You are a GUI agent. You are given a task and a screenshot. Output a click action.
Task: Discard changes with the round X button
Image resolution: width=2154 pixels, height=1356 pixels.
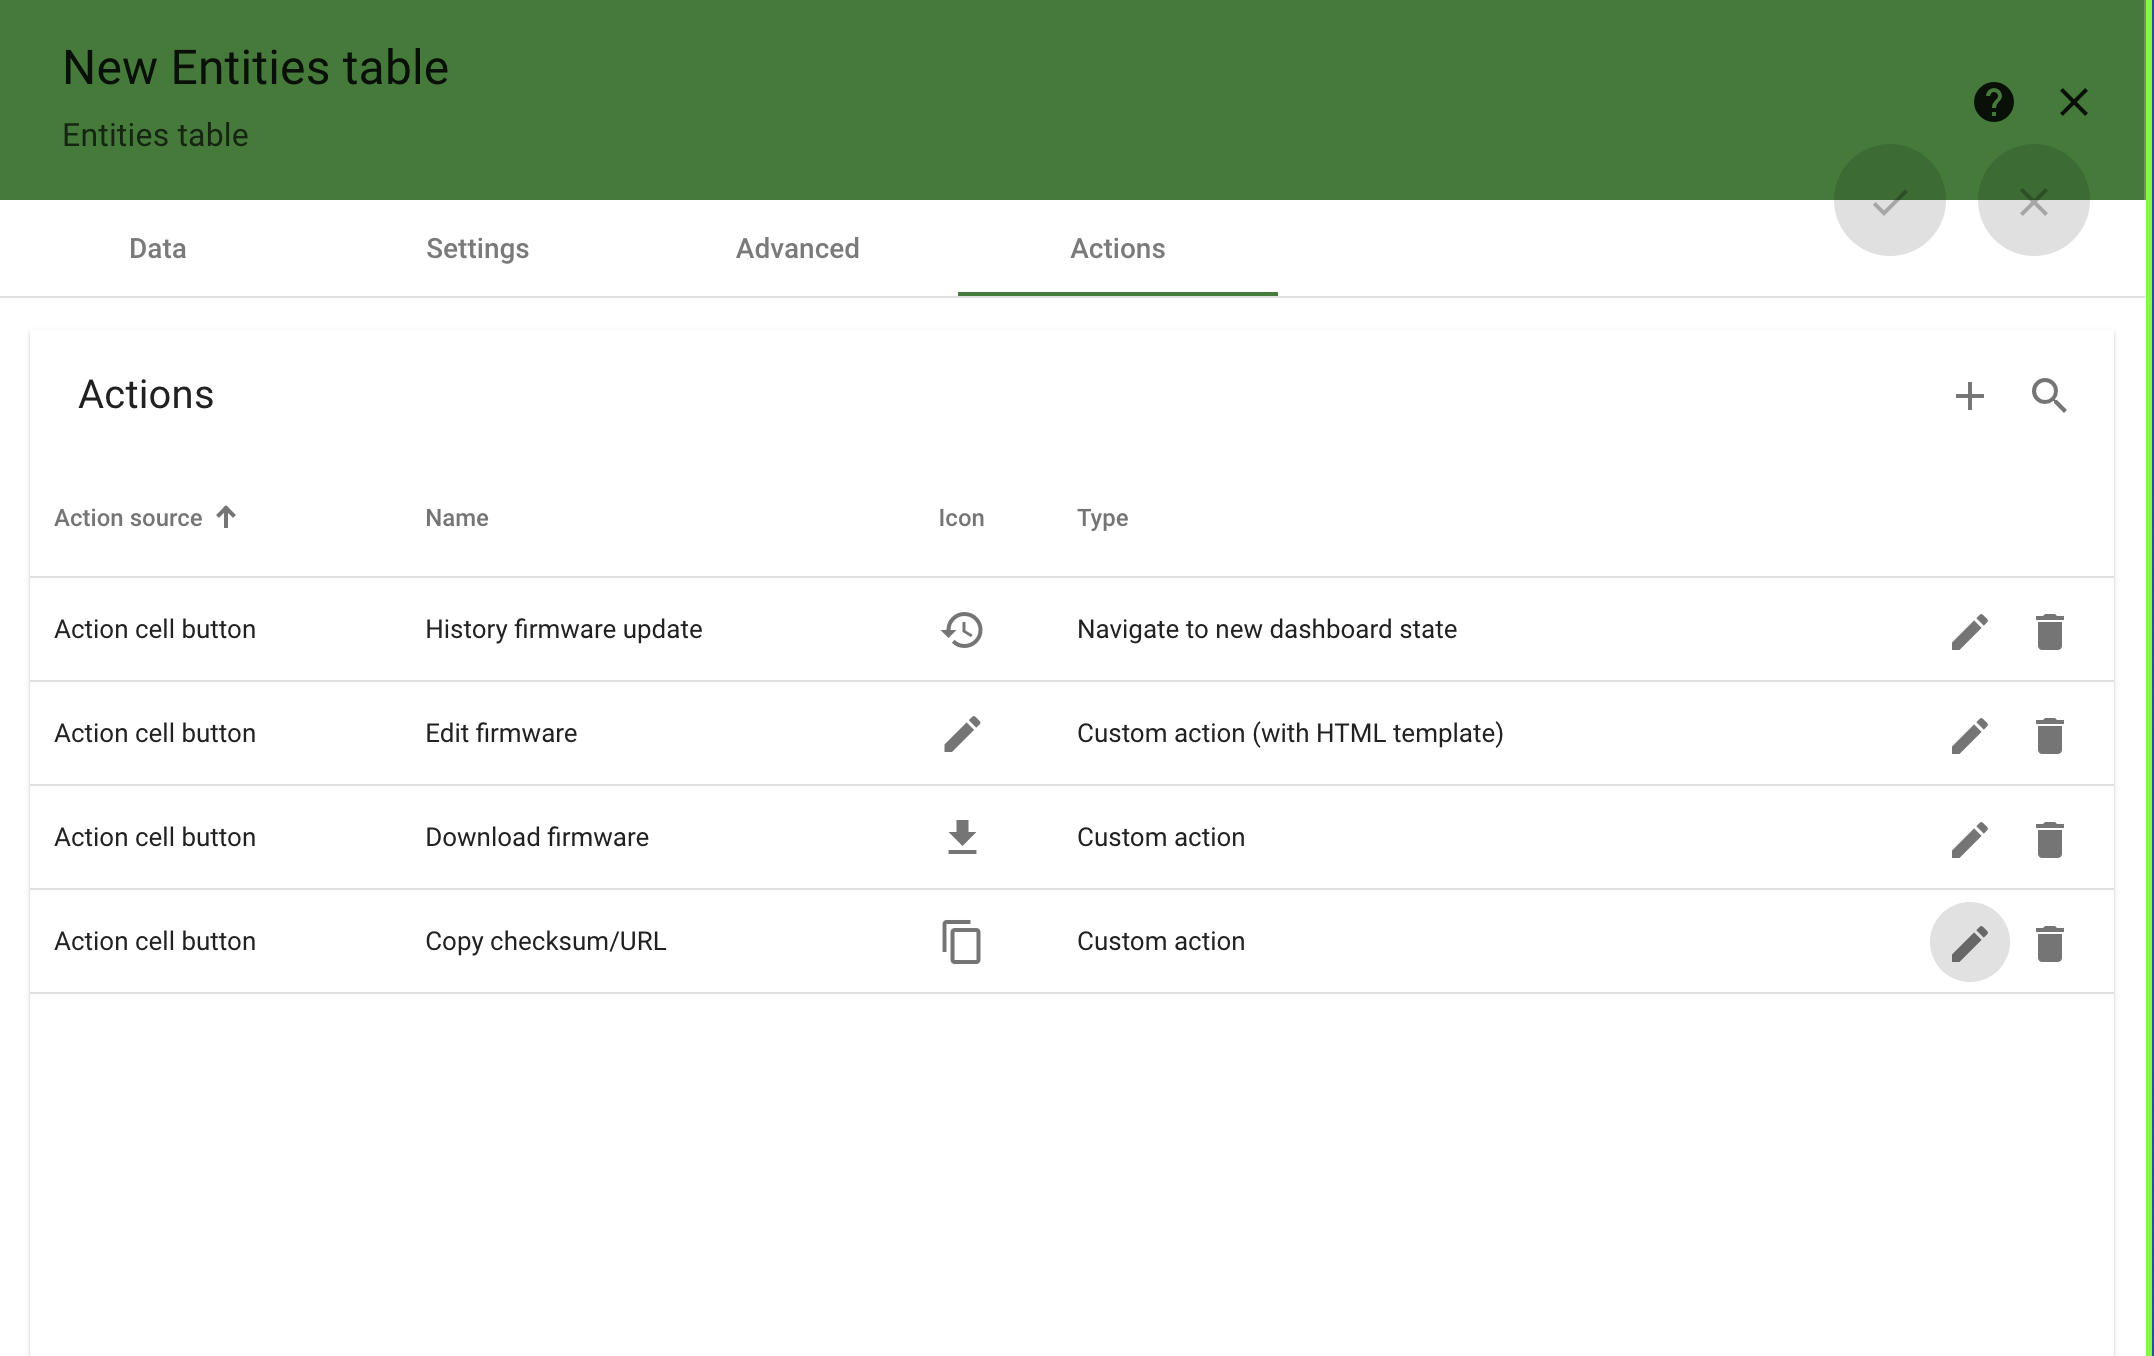pos(2033,201)
